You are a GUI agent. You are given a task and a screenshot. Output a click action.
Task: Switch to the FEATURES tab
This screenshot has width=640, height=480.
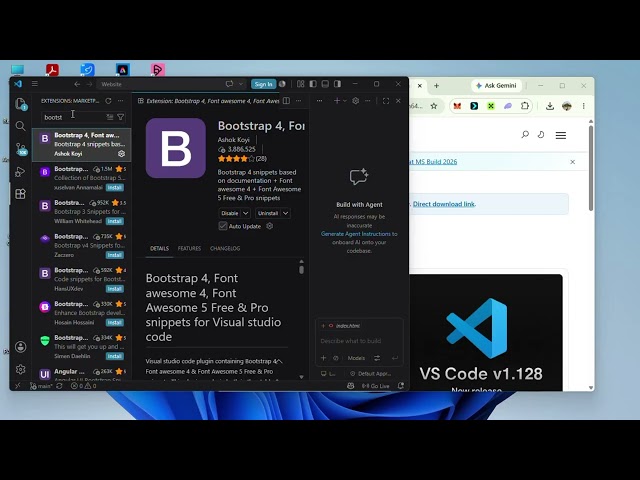pos(189,249)
